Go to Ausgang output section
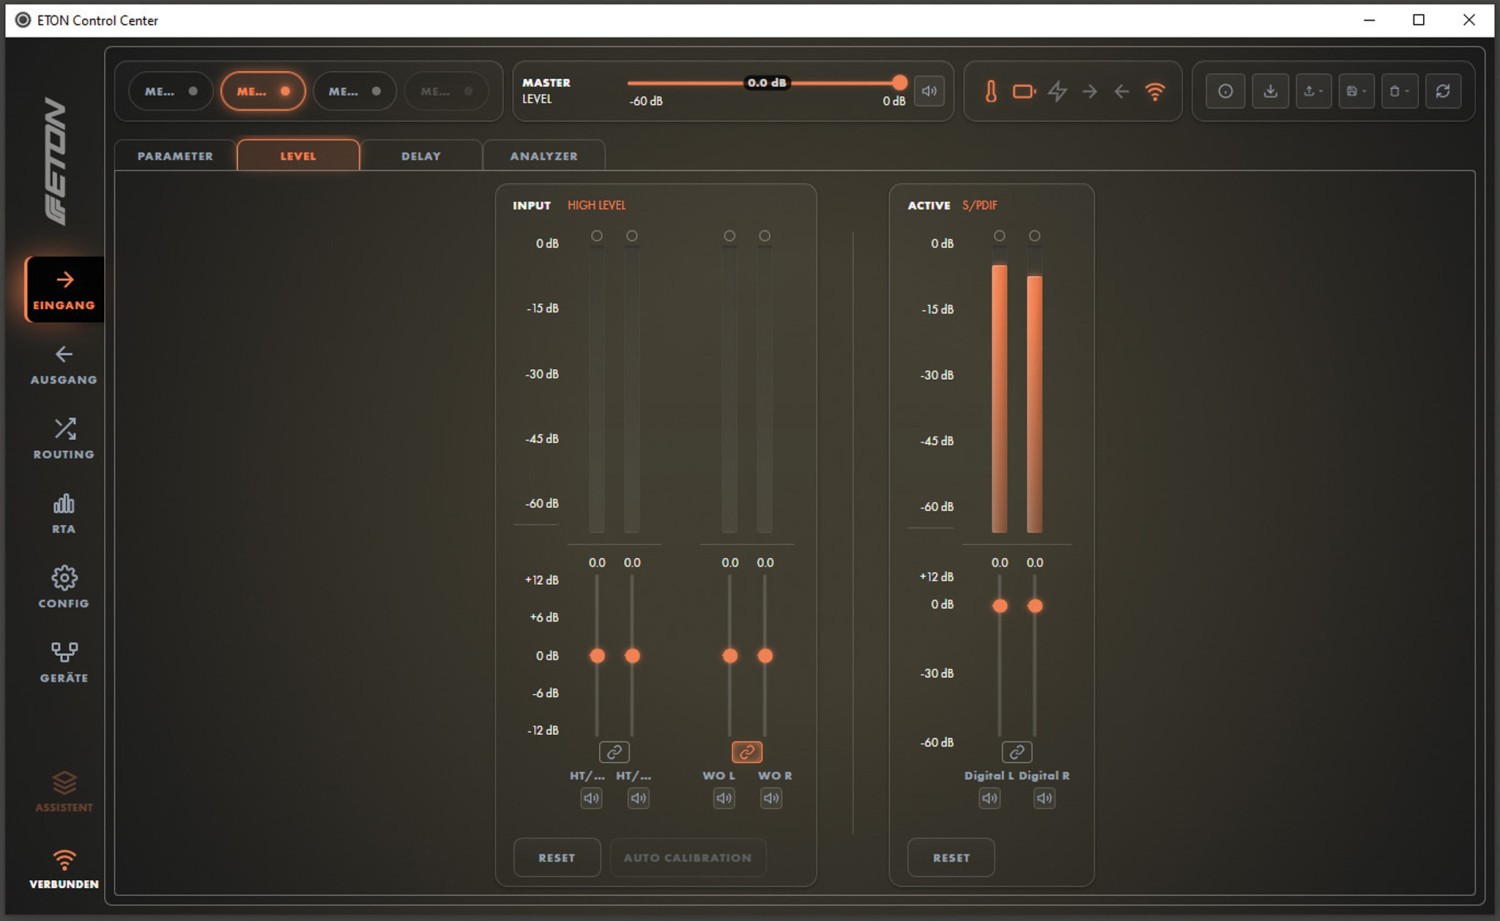 coord(64,364)
